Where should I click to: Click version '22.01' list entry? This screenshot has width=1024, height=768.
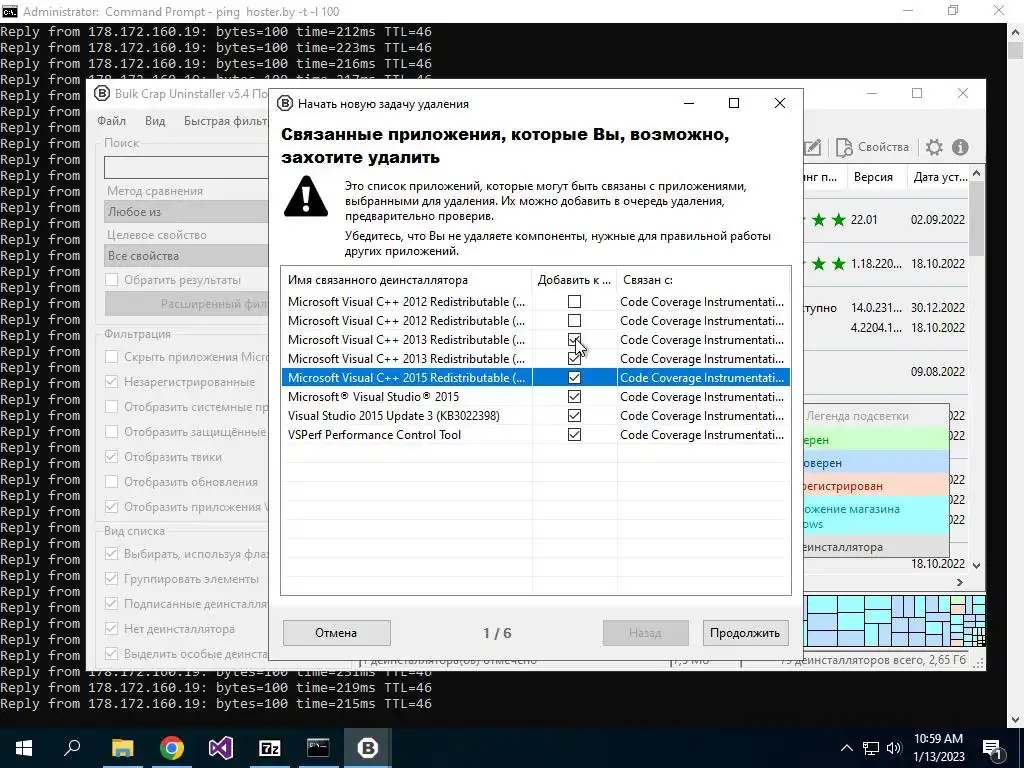[864, 220]
